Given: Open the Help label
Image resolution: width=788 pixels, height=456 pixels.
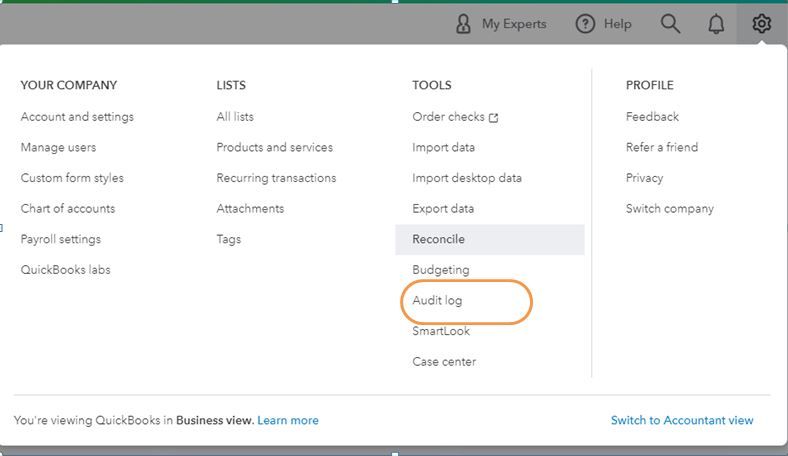Looking at the screenshot, I should pyautogui.click(x=618, y=24).
